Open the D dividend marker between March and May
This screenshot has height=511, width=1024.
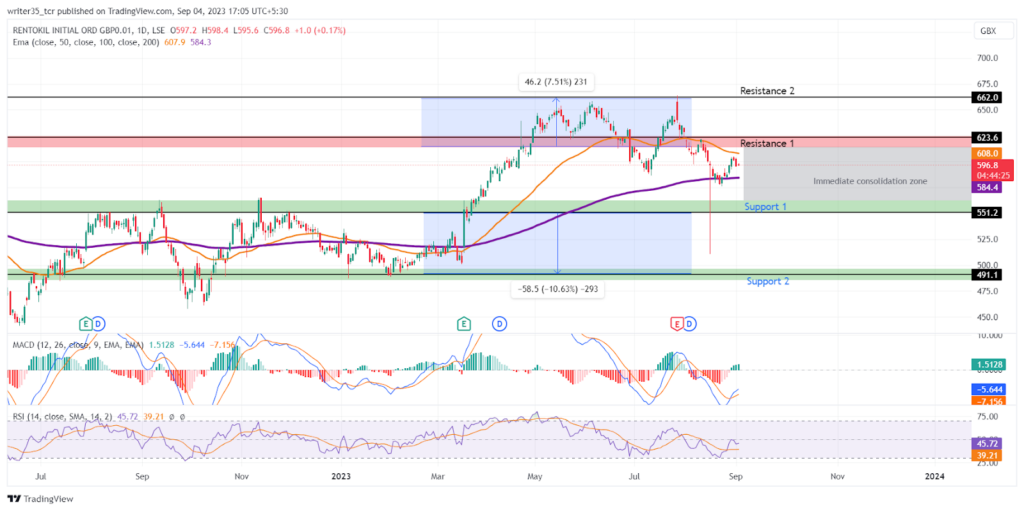(500, 323)
